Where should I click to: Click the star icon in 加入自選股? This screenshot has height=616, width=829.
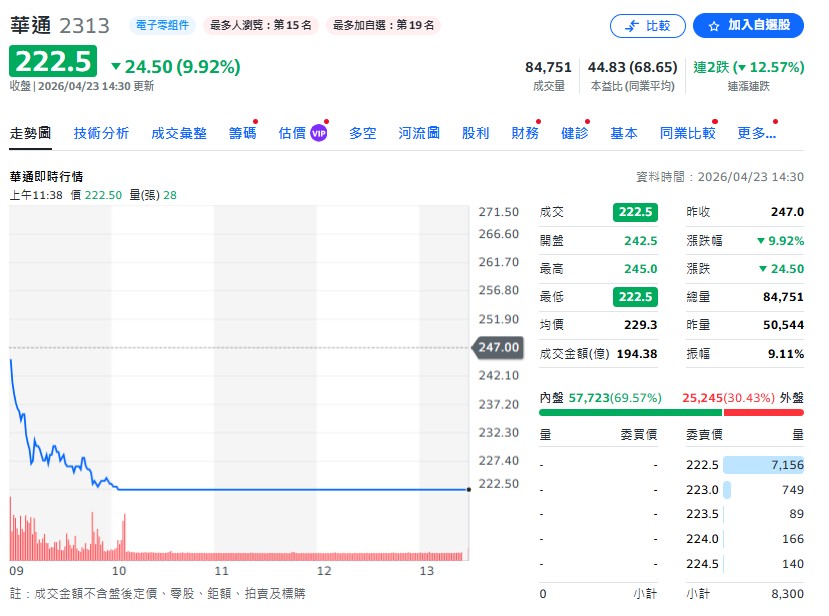point(714,26)
